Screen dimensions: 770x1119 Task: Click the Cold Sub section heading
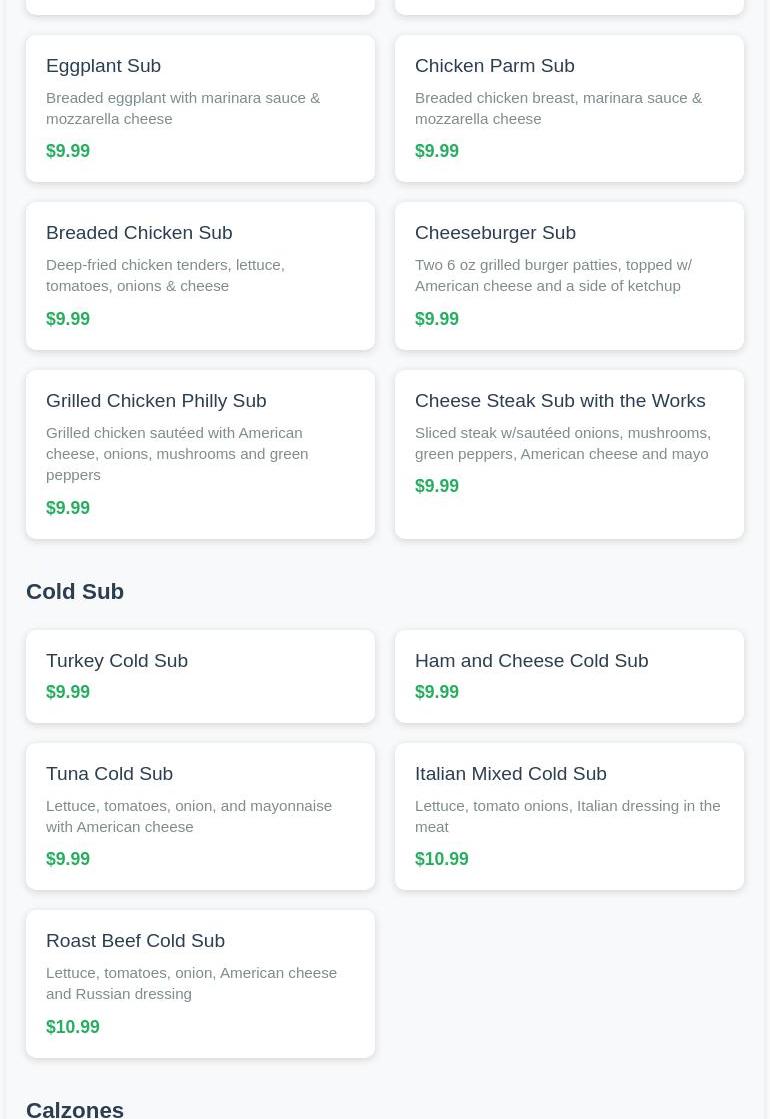pos(75,591)
